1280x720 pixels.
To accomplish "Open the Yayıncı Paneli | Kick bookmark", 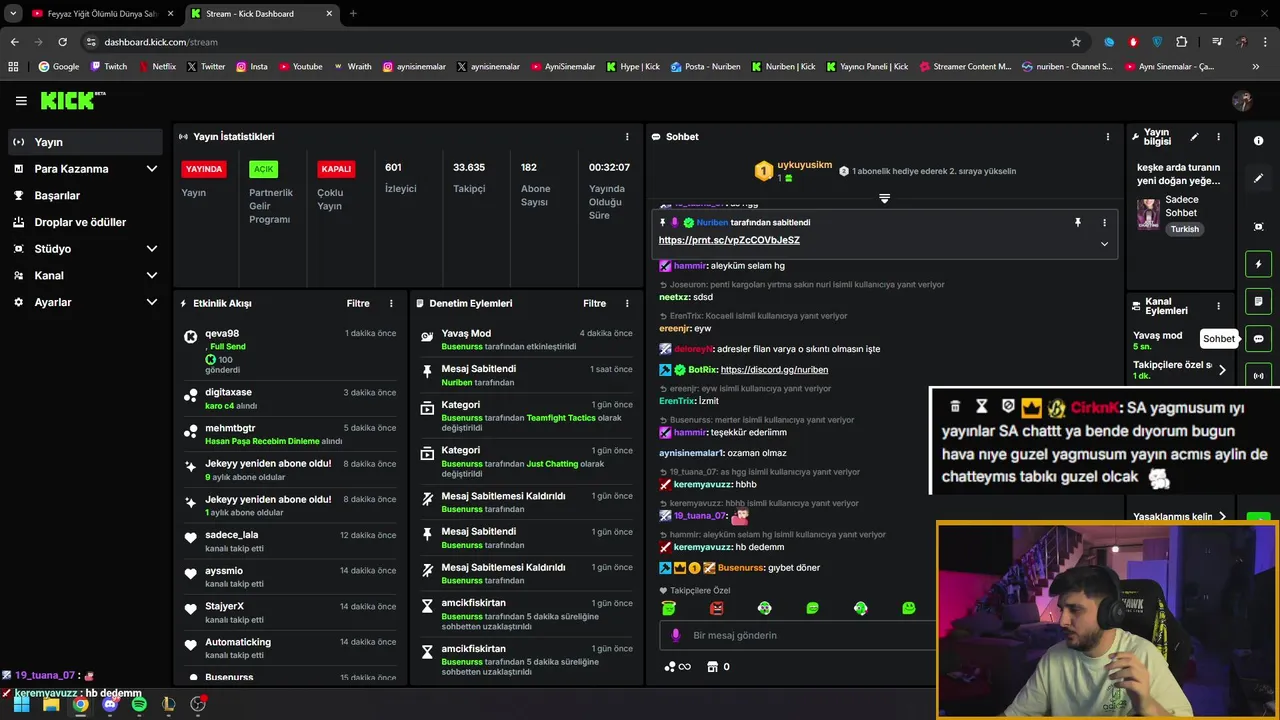I will (866, 67).
